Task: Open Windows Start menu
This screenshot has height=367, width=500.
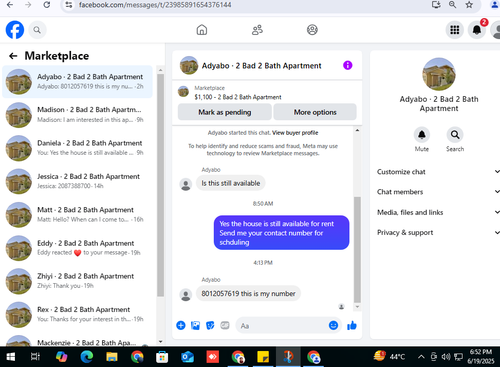Action: coord(11,357)
